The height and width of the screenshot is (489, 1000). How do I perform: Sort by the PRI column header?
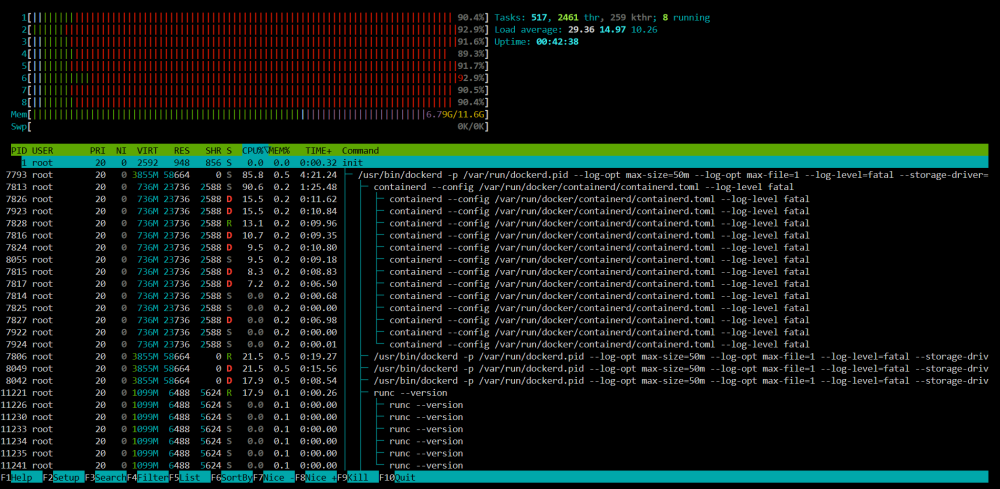coord(98,150)
